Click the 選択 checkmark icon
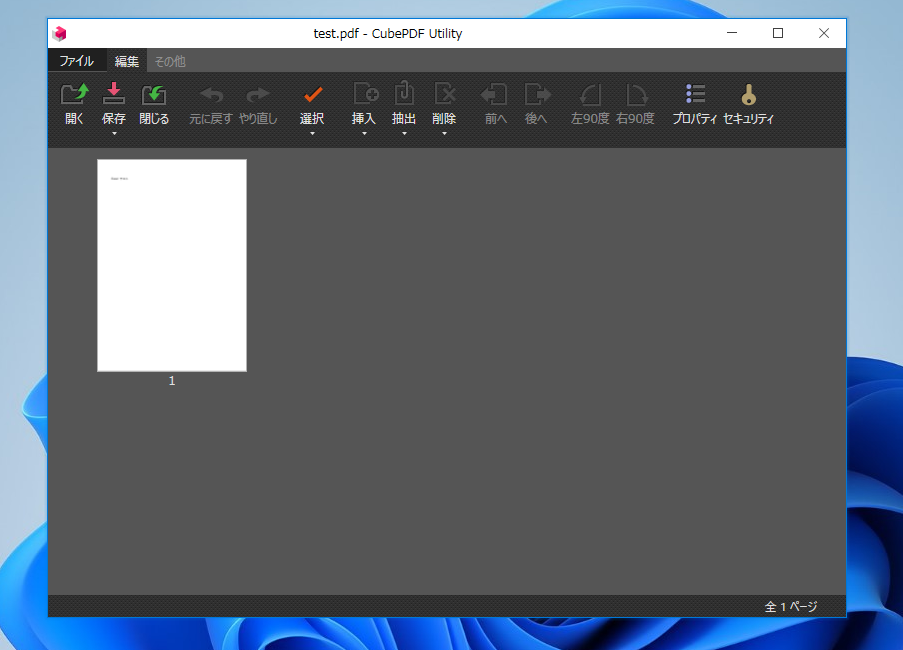Screen dimensions: 903x650 coord(312,95)
